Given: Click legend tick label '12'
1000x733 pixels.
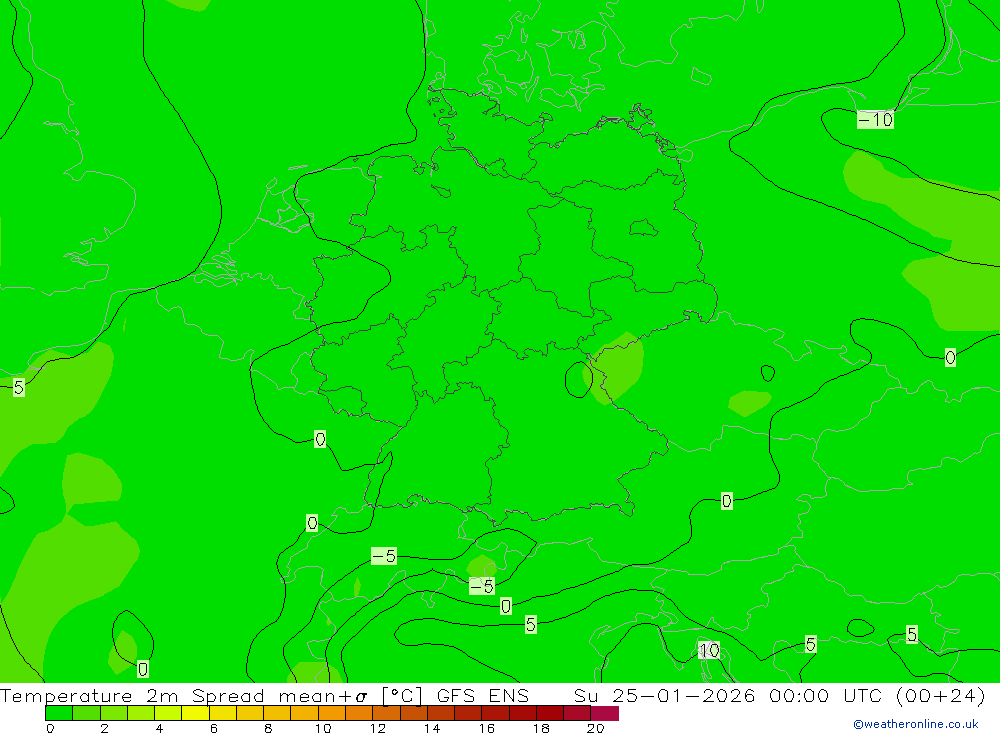Looking at the screenshot, I should 378,728.
